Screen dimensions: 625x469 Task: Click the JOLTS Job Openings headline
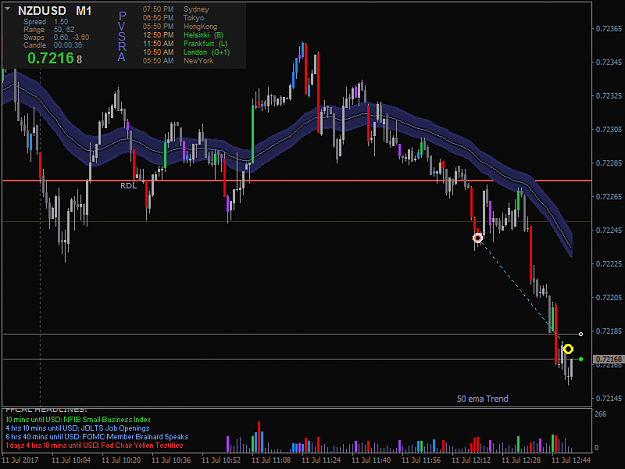click(77, 428)
